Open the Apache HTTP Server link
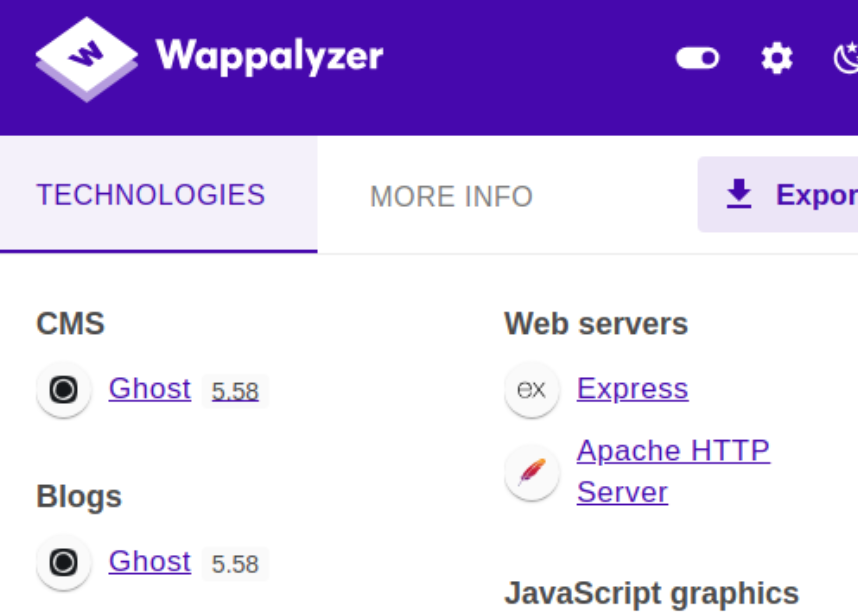 click(x=674, y=471)
